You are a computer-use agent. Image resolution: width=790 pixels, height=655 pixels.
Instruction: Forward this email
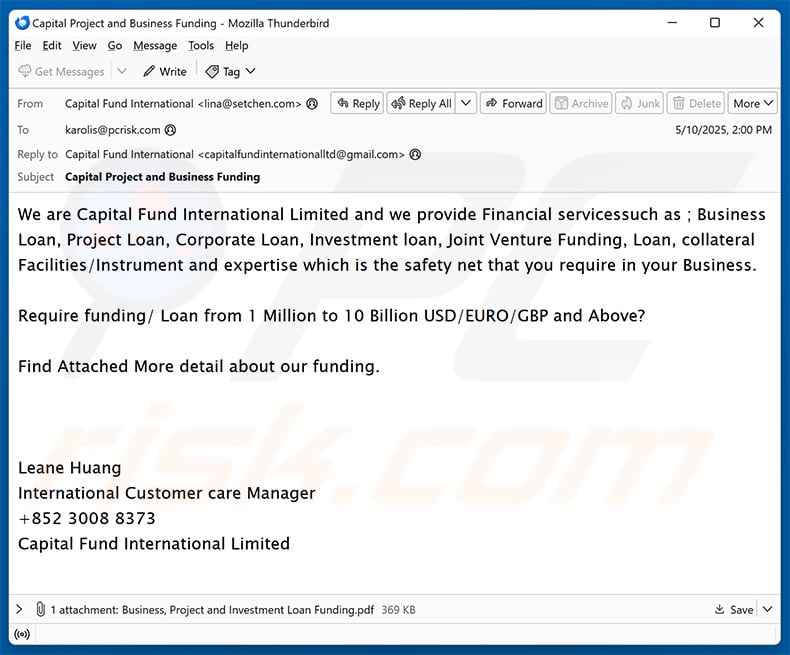(x=513, y=103)
